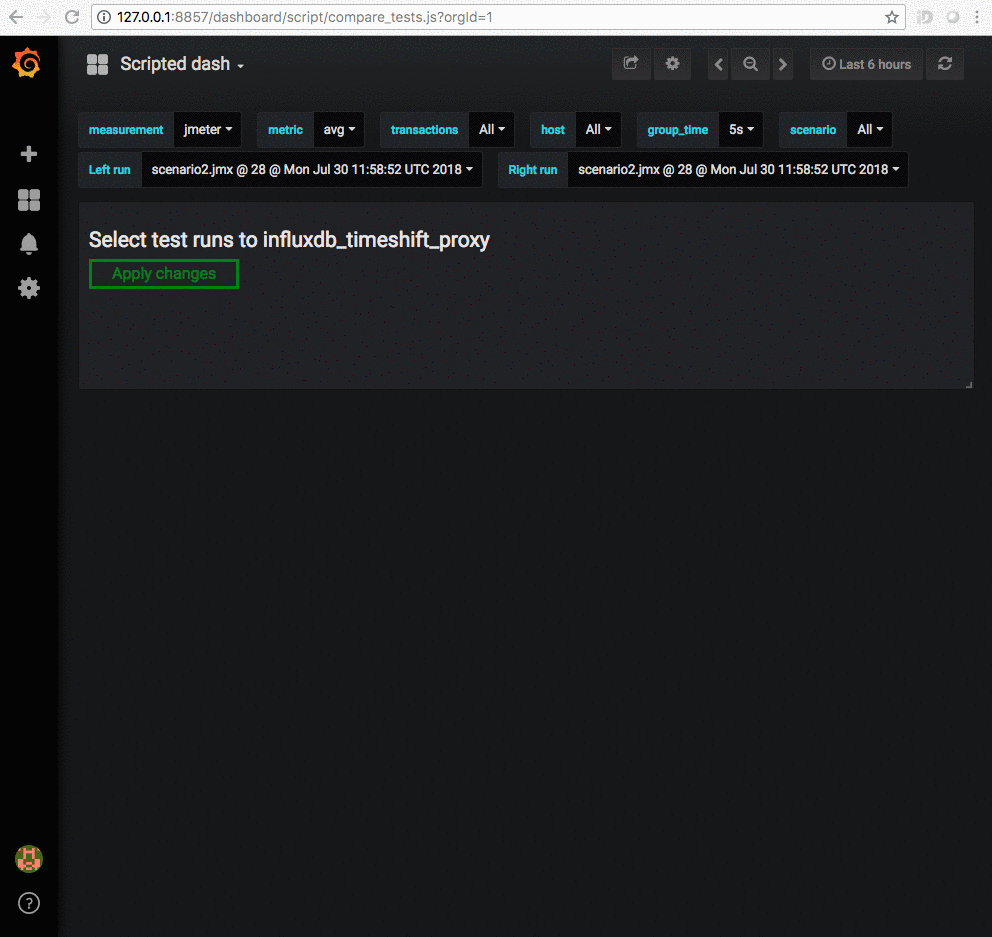The height and width of the screenshot is (937, 992).
Task: Refresh the dashboard
Action: point(945,64)
